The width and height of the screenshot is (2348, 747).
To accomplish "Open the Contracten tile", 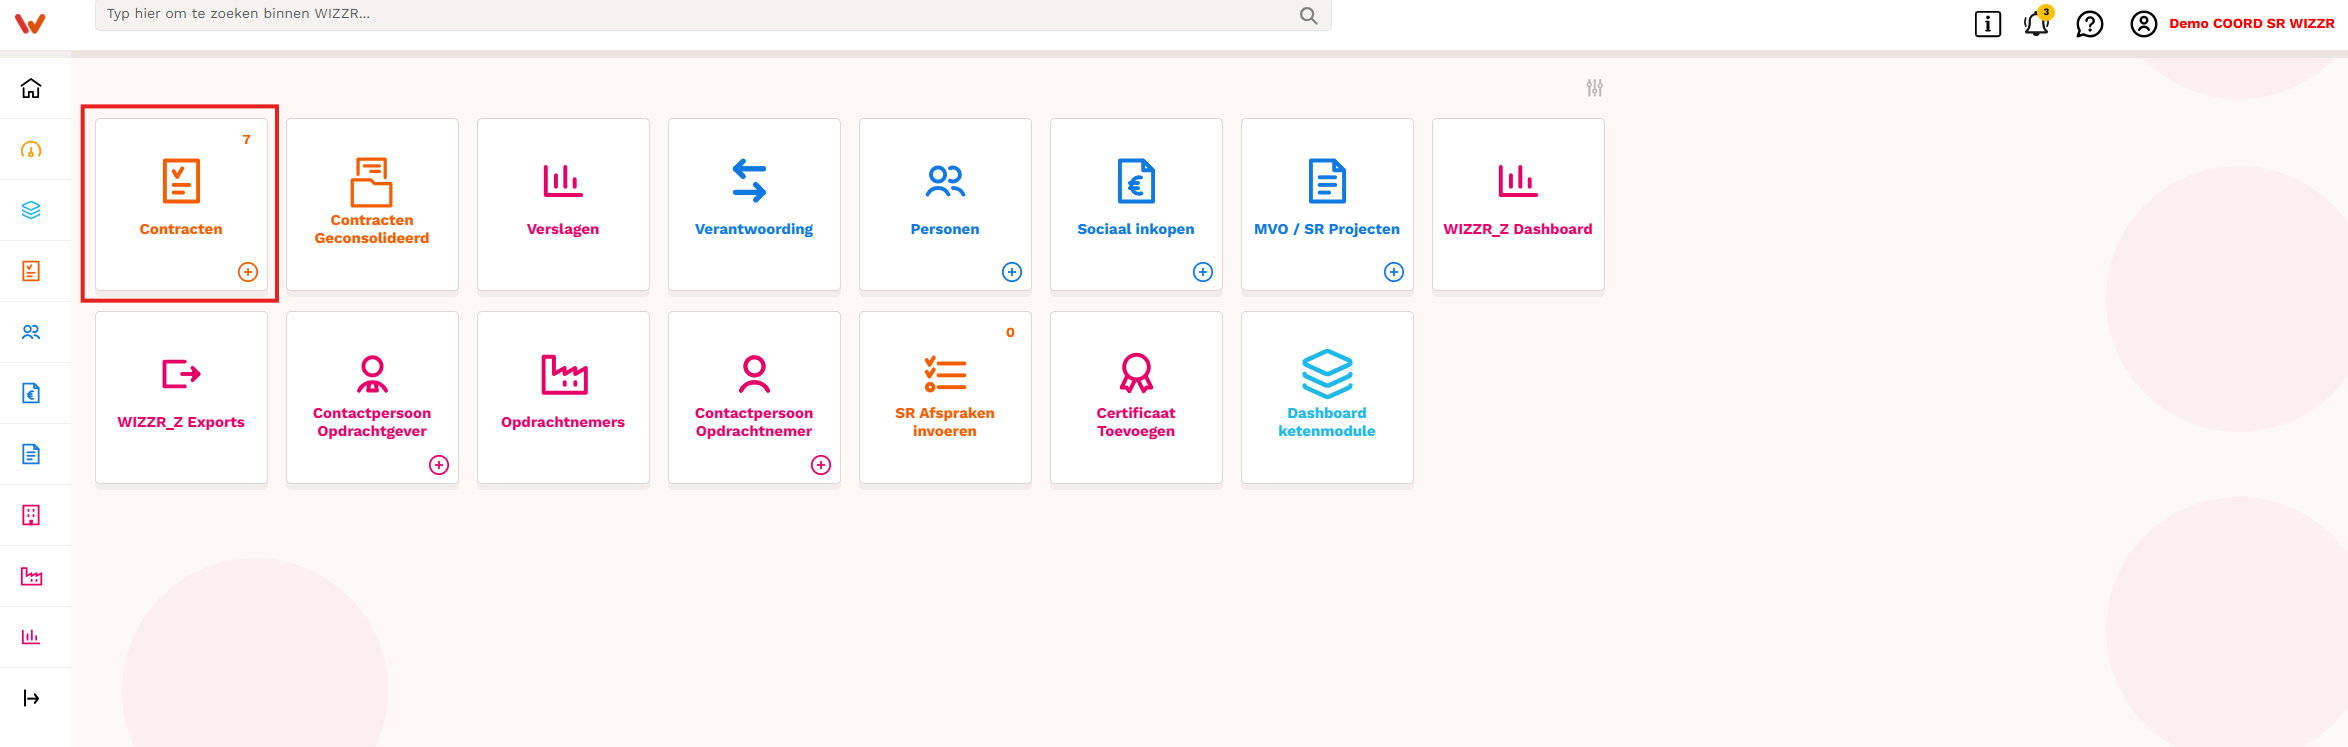I will (x=181, y=205).
